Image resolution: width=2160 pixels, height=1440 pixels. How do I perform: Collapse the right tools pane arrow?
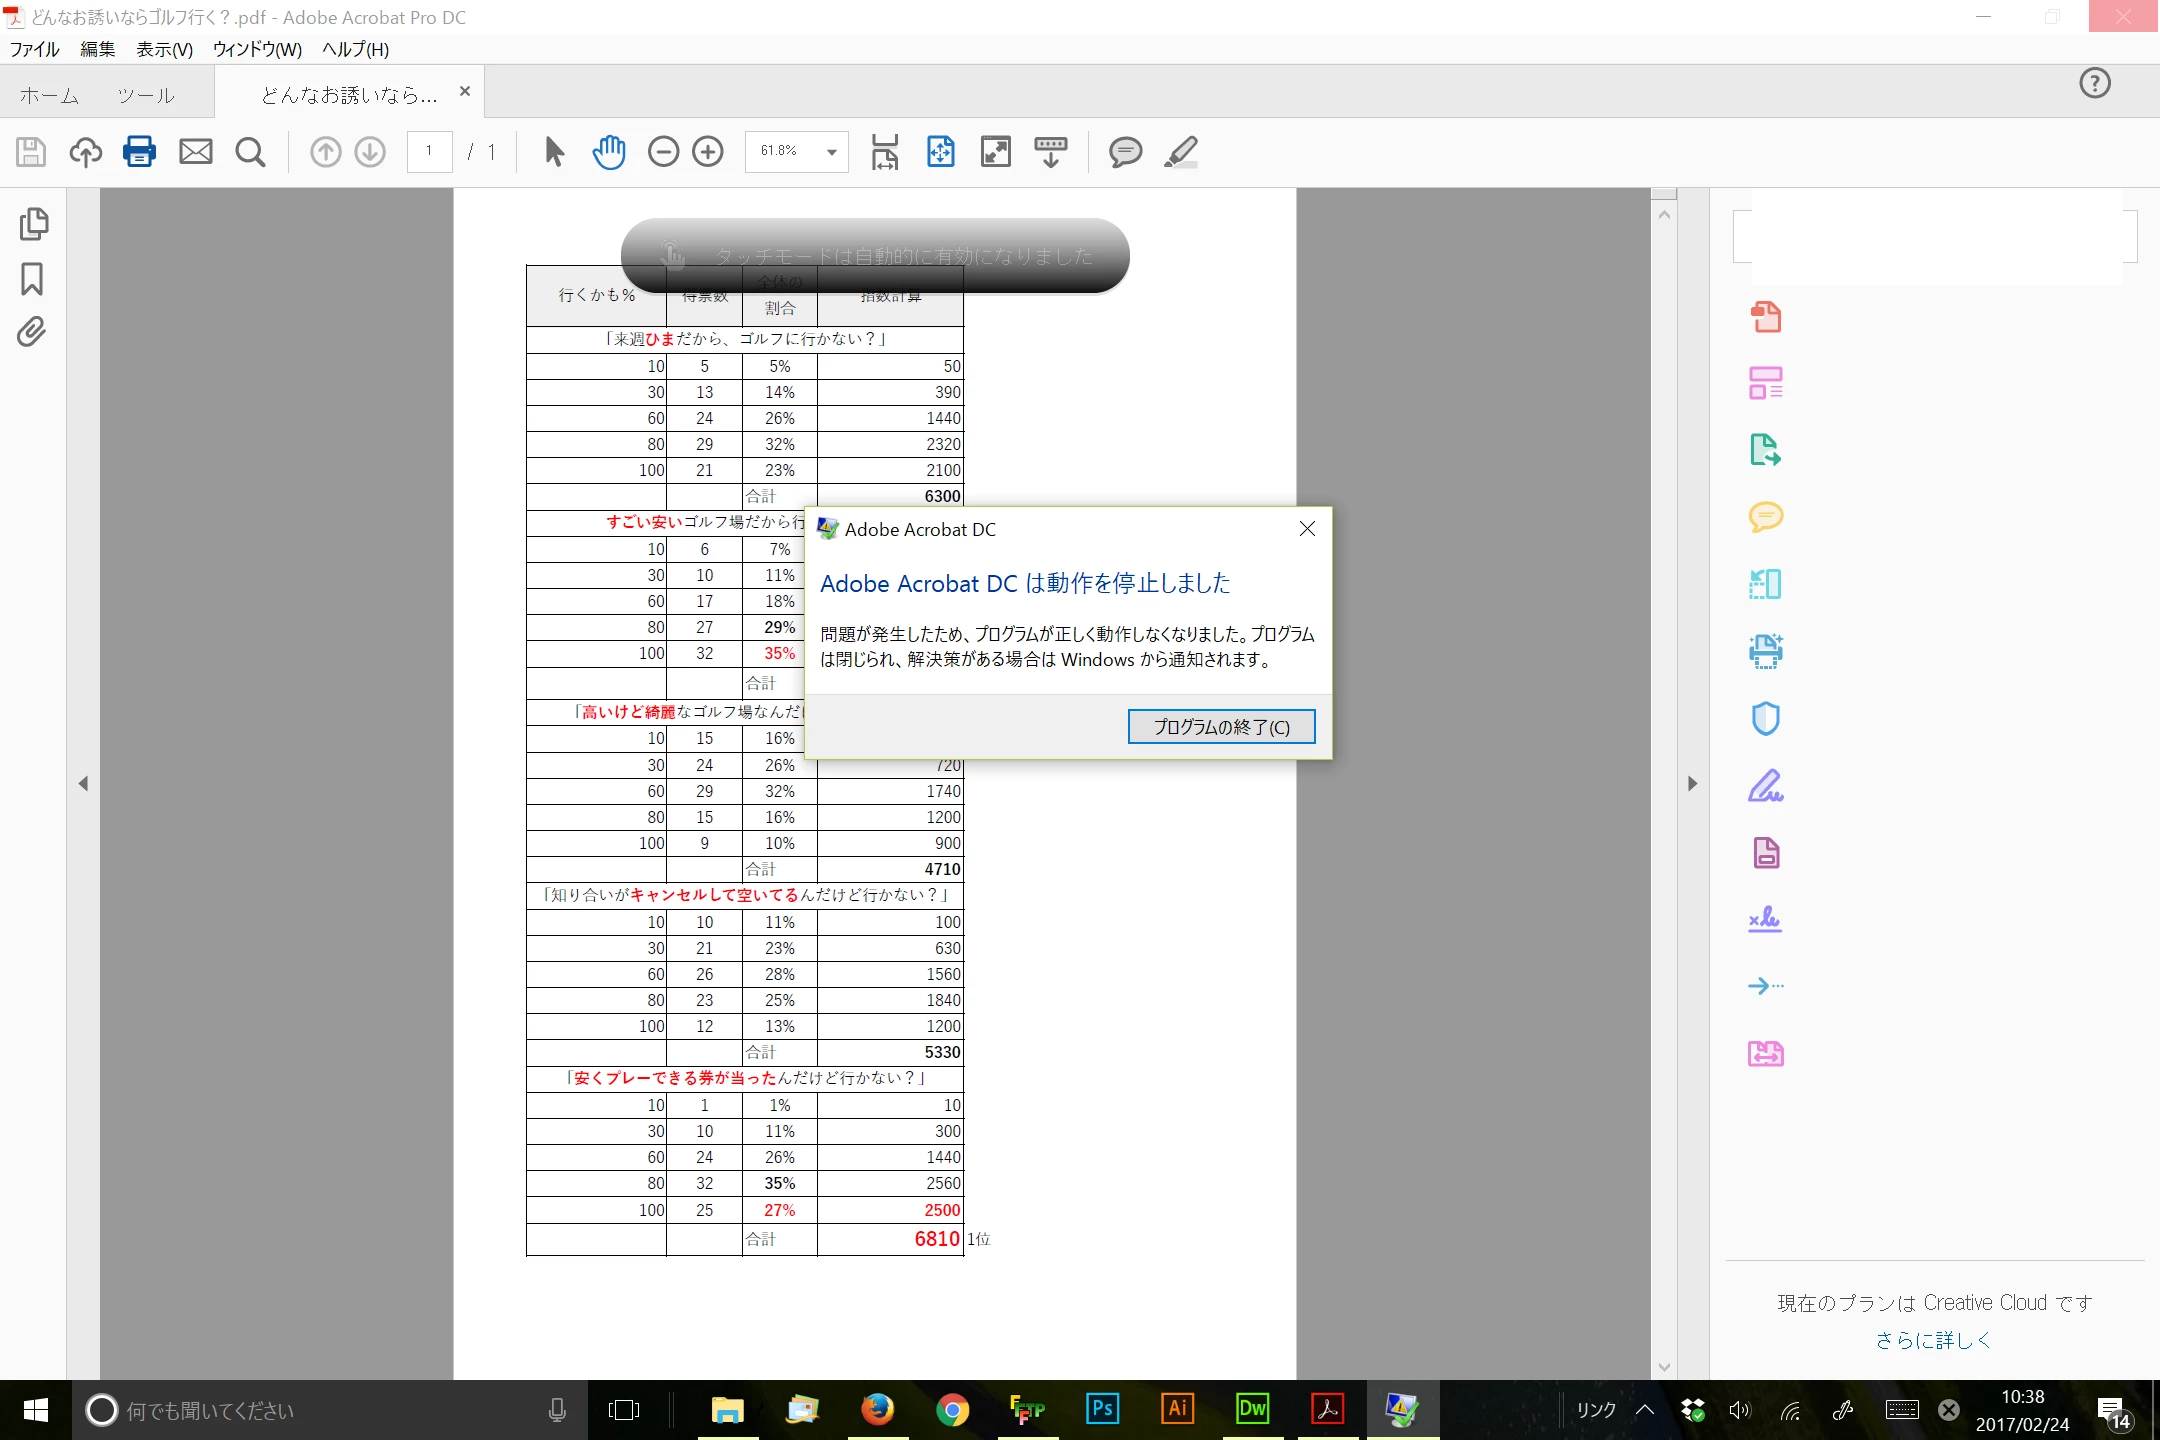click(x=1692, y=783)
